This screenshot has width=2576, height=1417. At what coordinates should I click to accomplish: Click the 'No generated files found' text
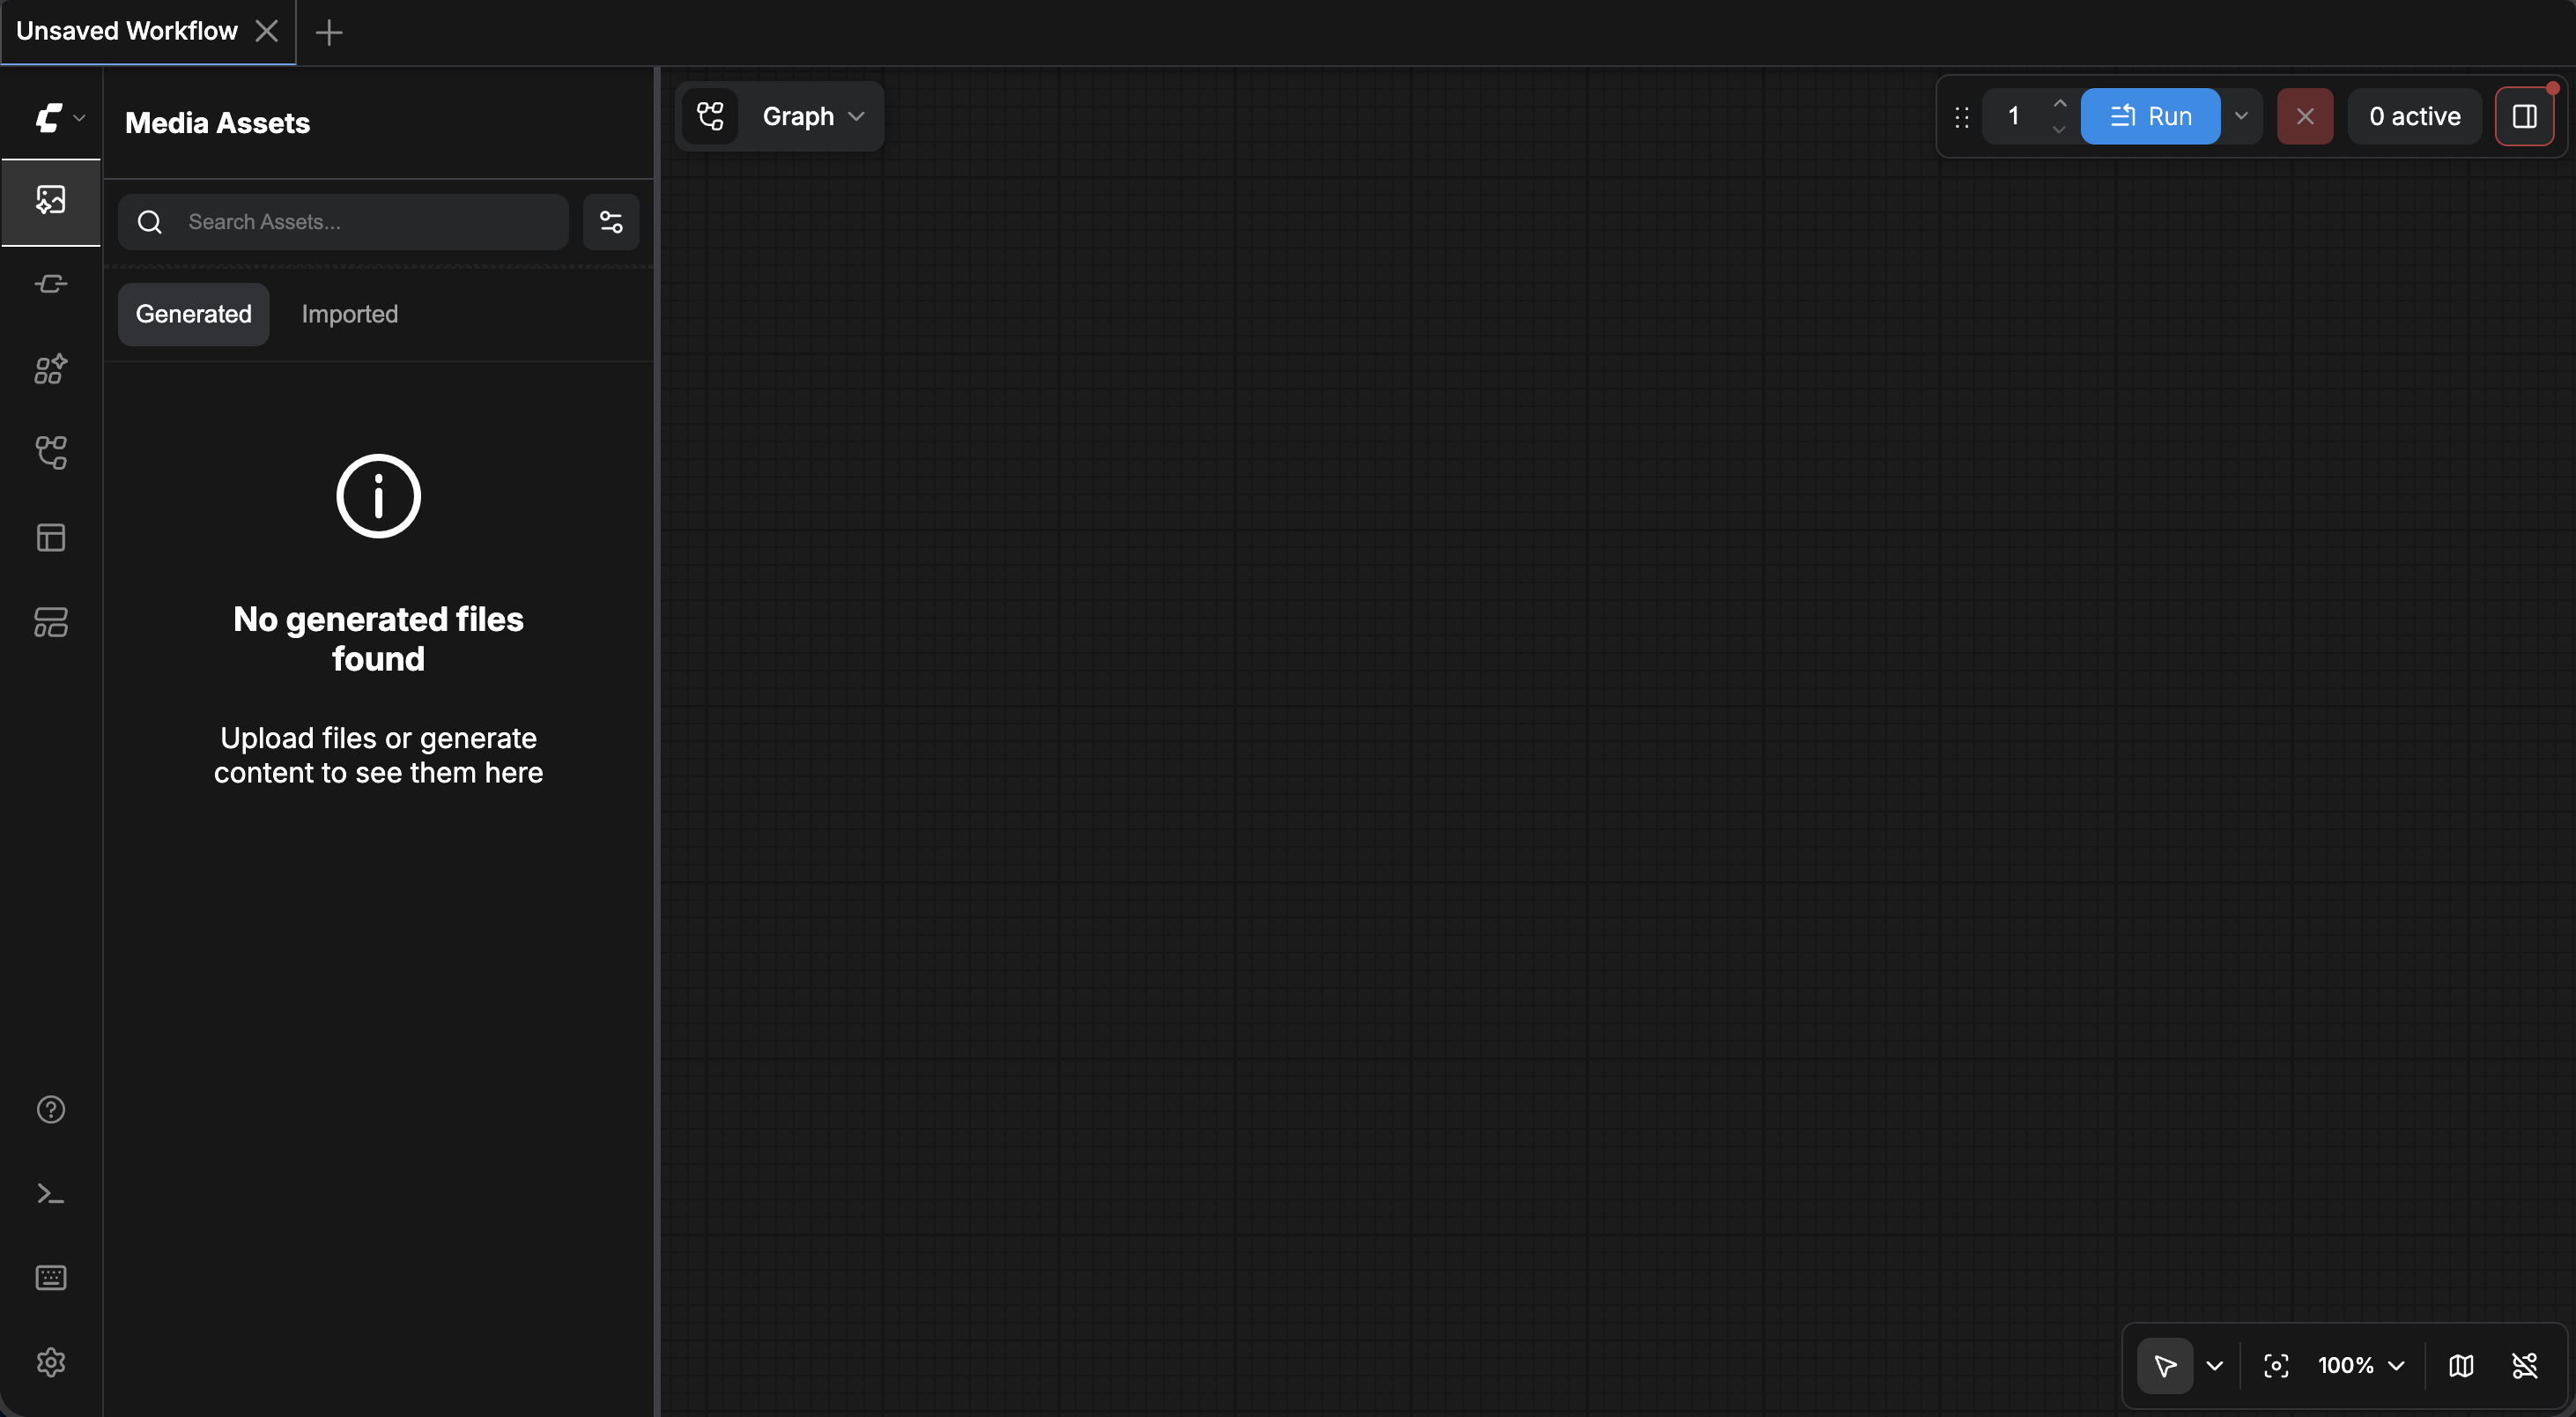click(378, 639)
